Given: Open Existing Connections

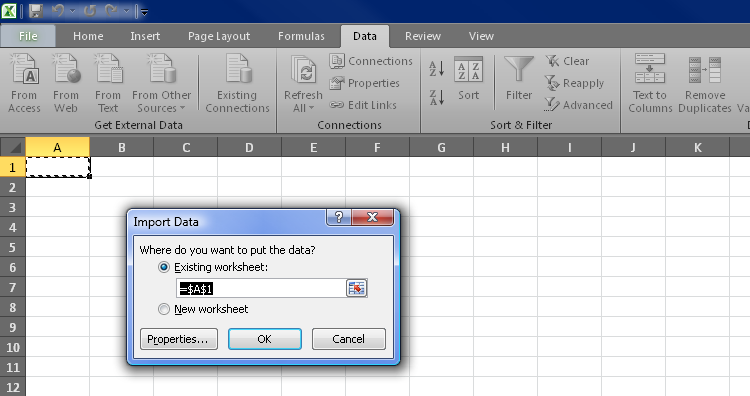Looking at the screenshot, I should [237, 84].
